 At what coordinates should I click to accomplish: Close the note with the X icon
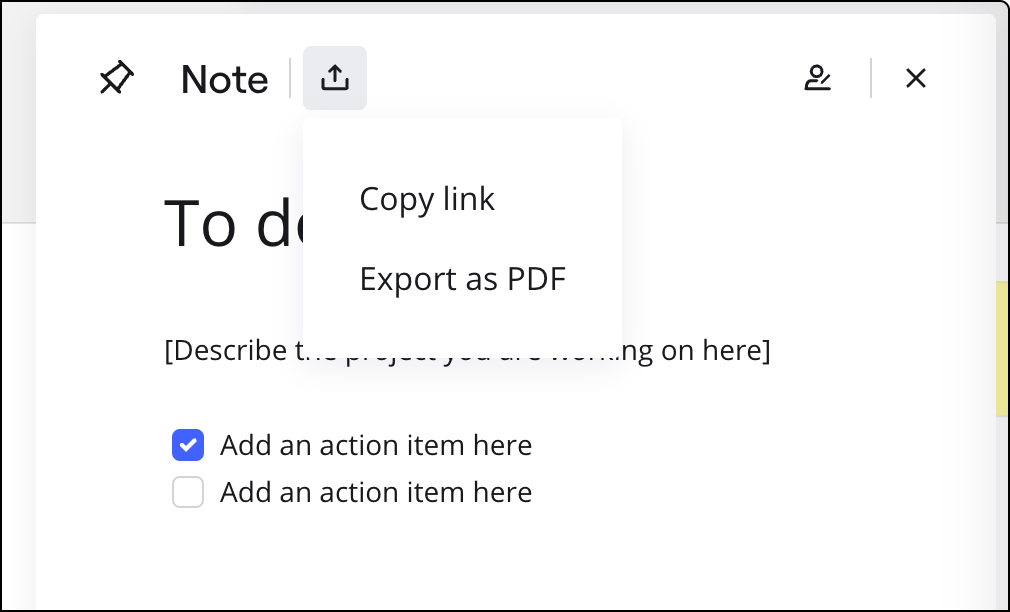click(x=915, y=78)
